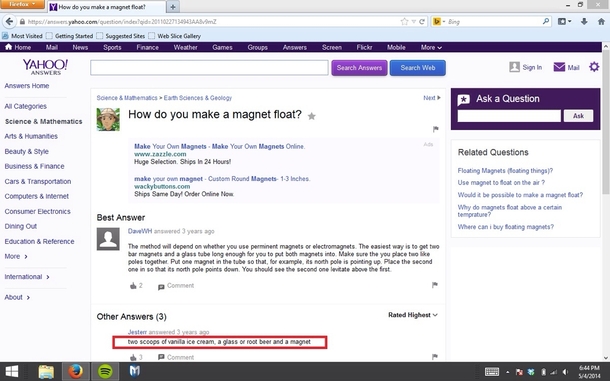
Task: Click the Firefox back arrow button
Action: pyautogui.click(x=9, y=21)
